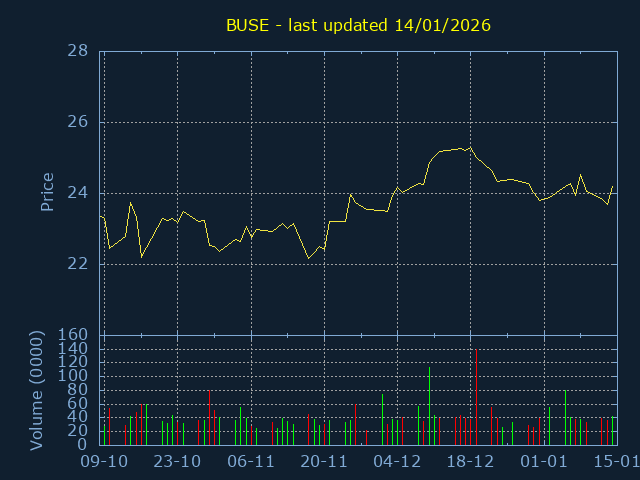This screenshot has height=480, width=640.
Task: Click the 160 volume axis tick
Action: click(x=74, y=335)
